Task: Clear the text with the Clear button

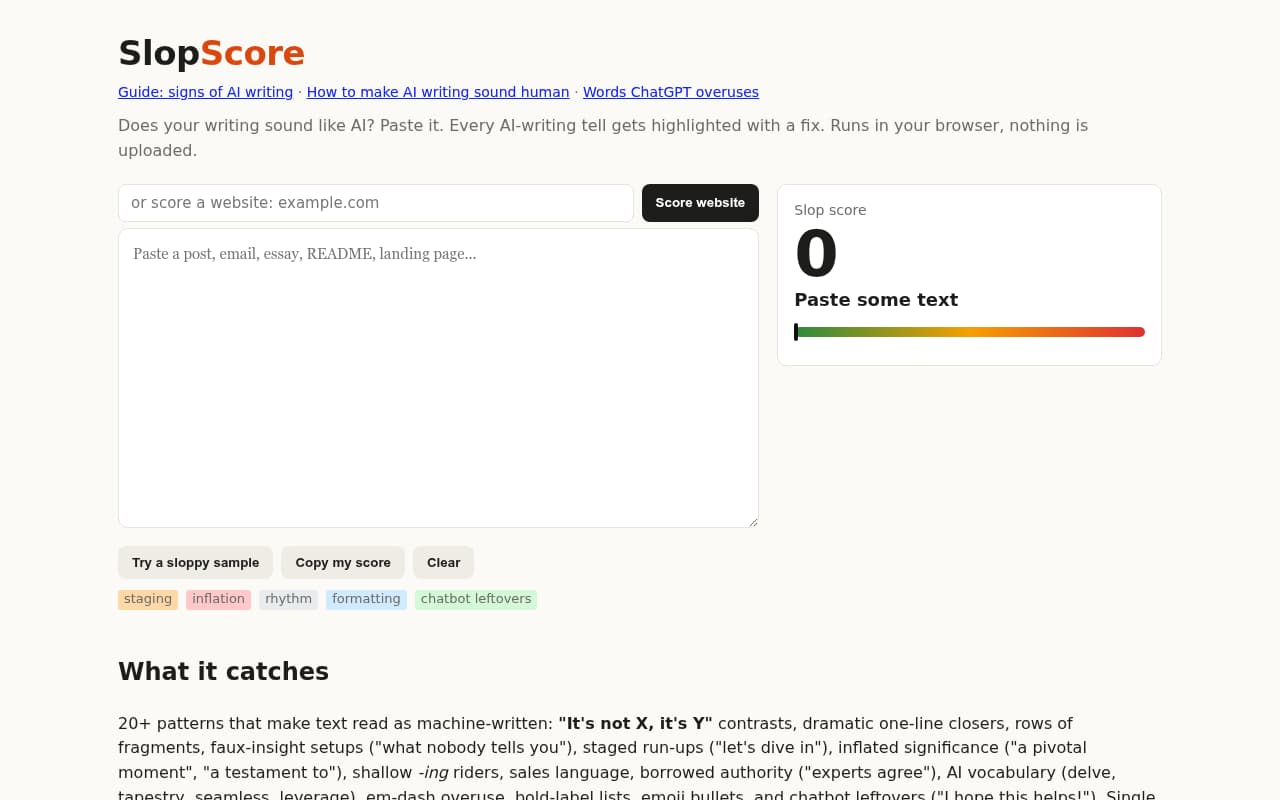Action: [443, 562]
